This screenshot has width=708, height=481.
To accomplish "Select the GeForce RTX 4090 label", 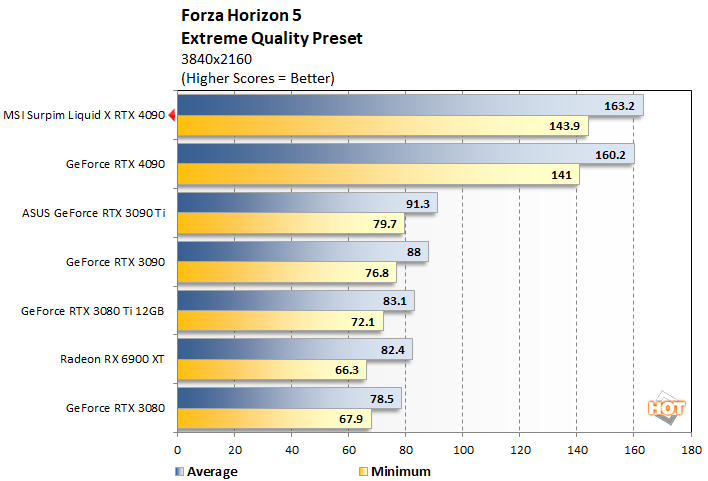I will (x=115, y=164).
